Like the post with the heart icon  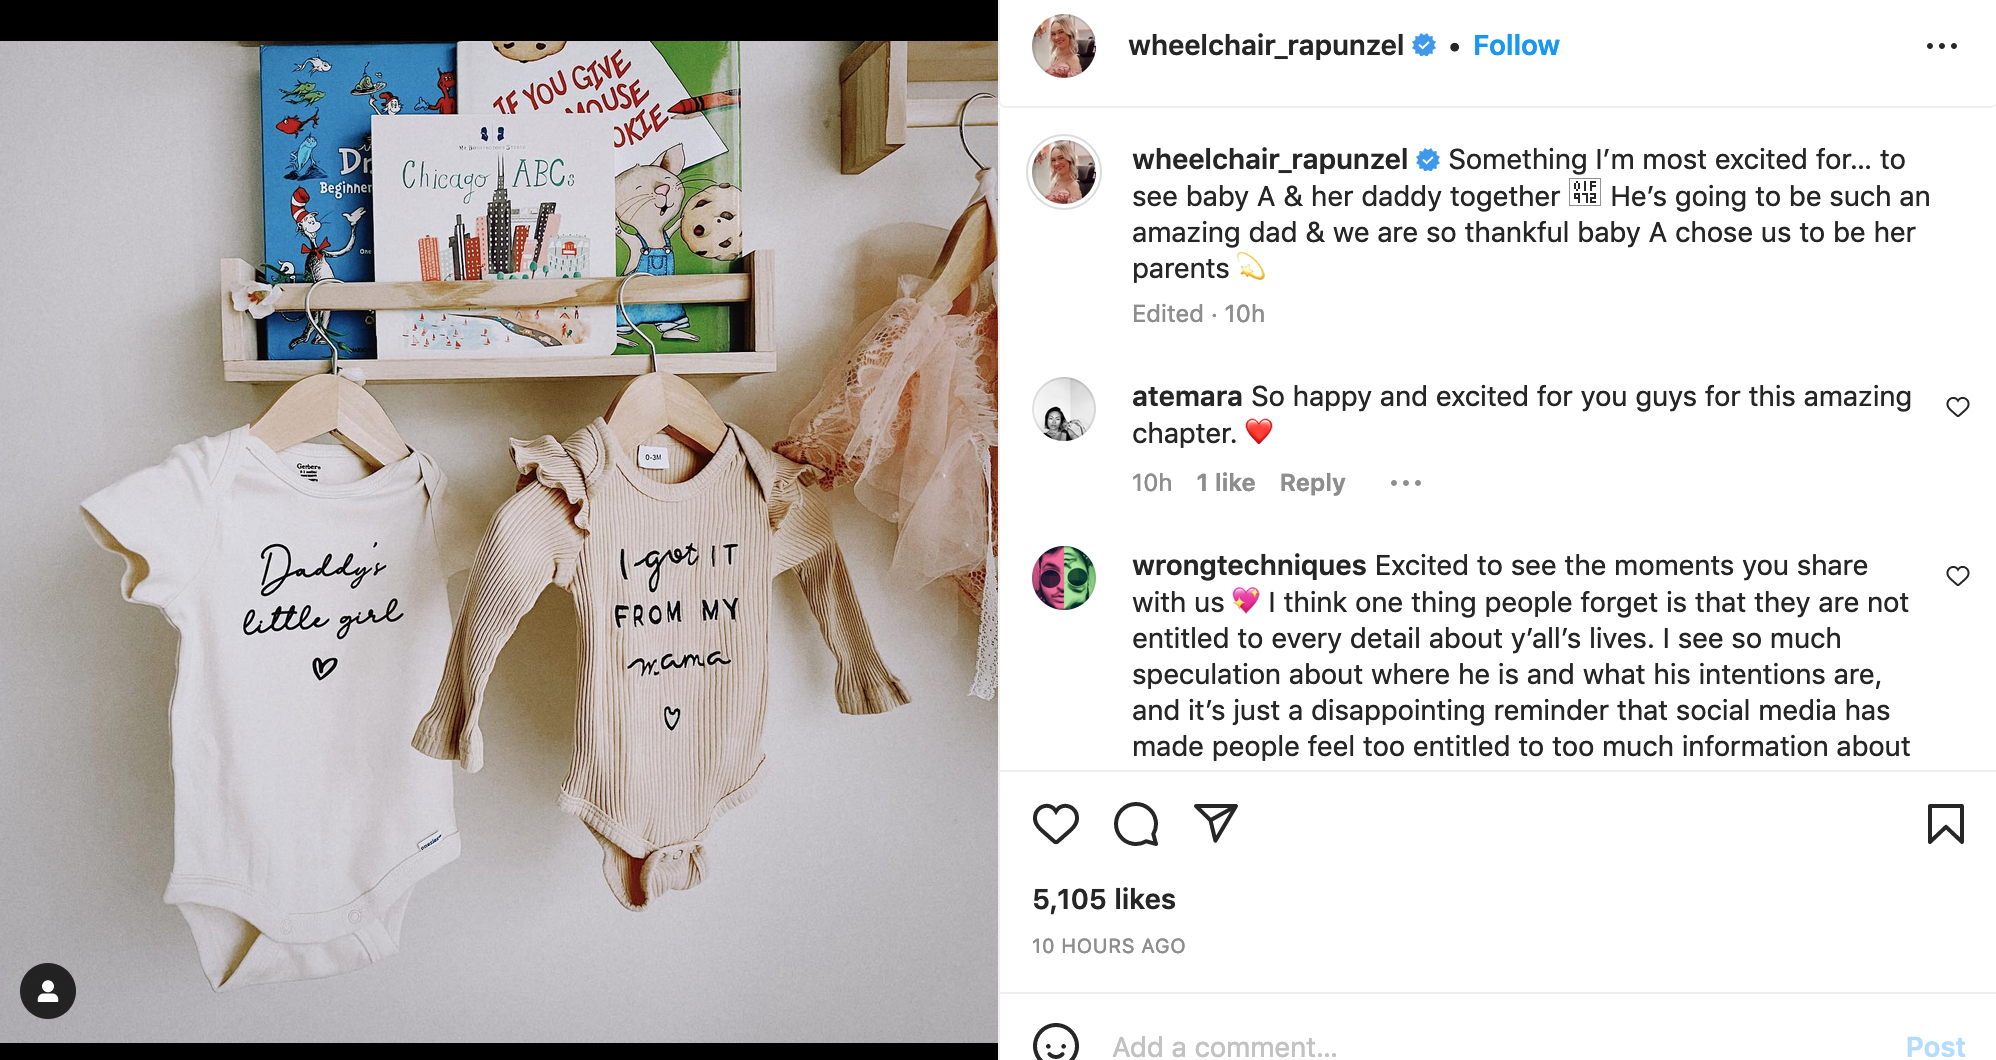tap(1055, 824)
